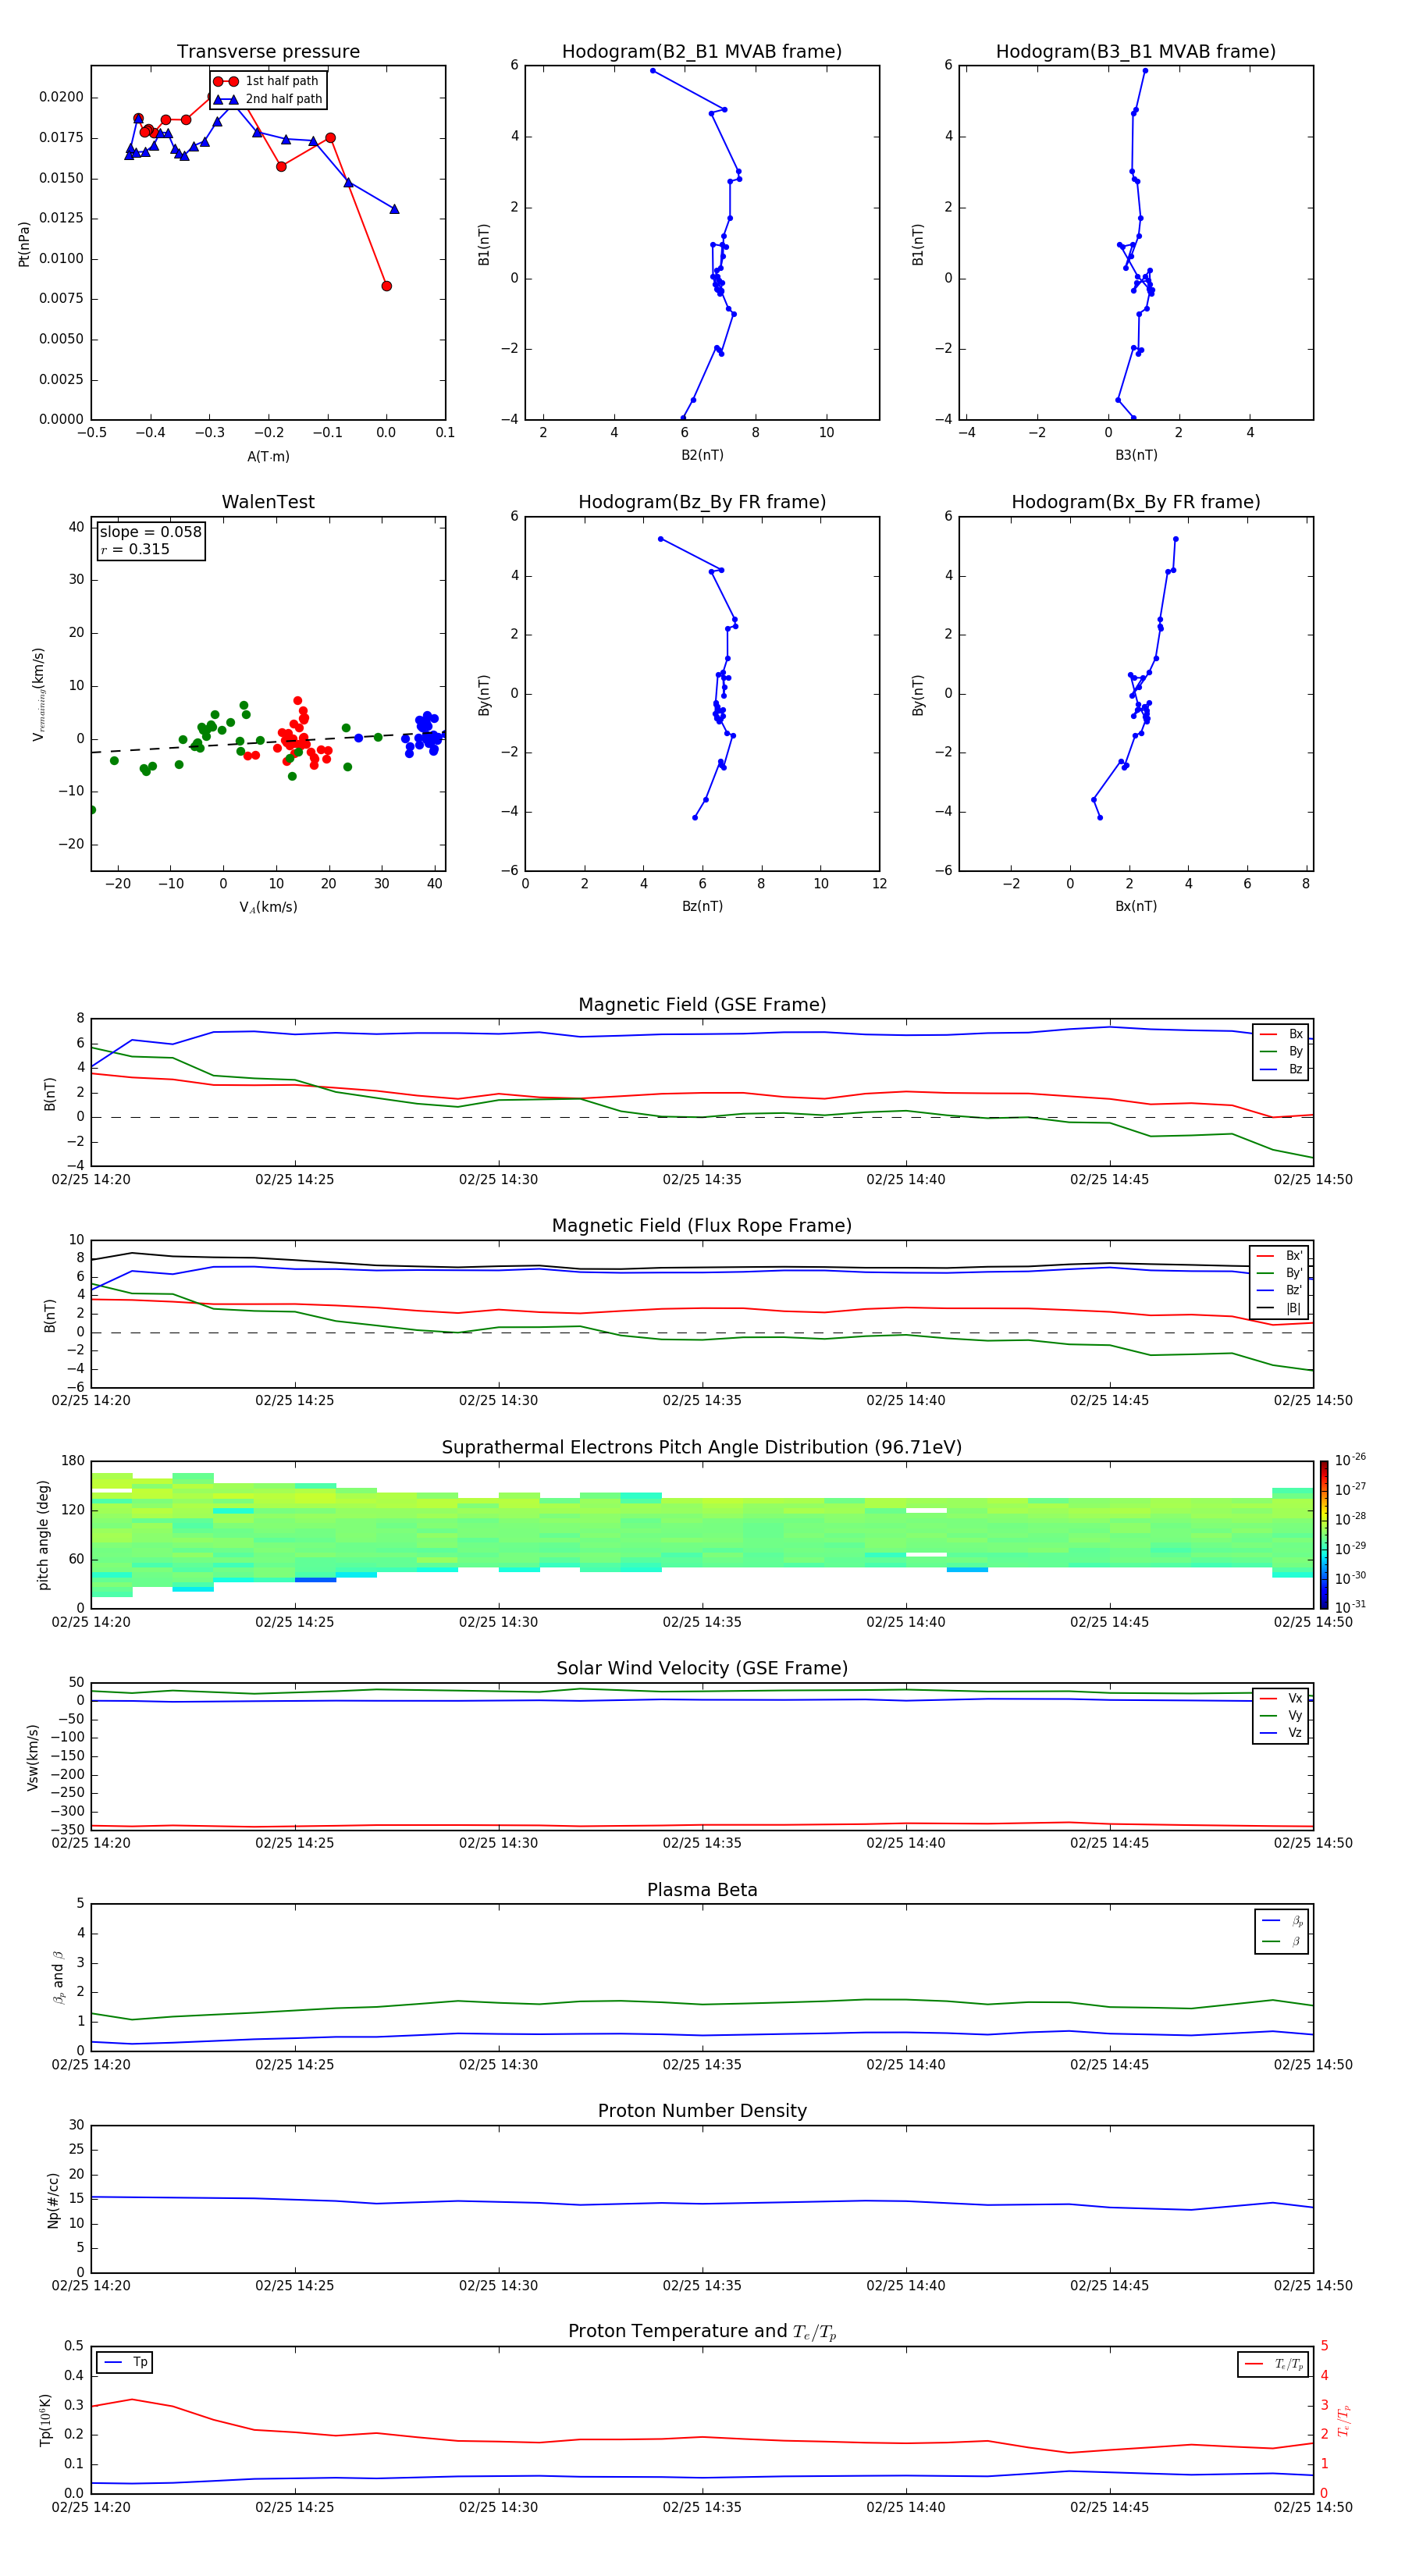Click the 'V_A(km/s)' x-axis label

(x=268, y=907)
